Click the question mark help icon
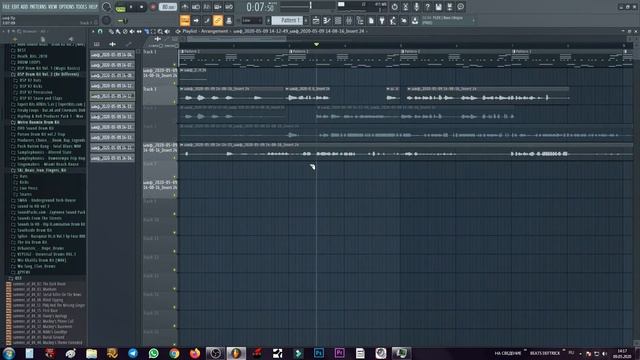The image size is (640, 360). tap(427, 7)
